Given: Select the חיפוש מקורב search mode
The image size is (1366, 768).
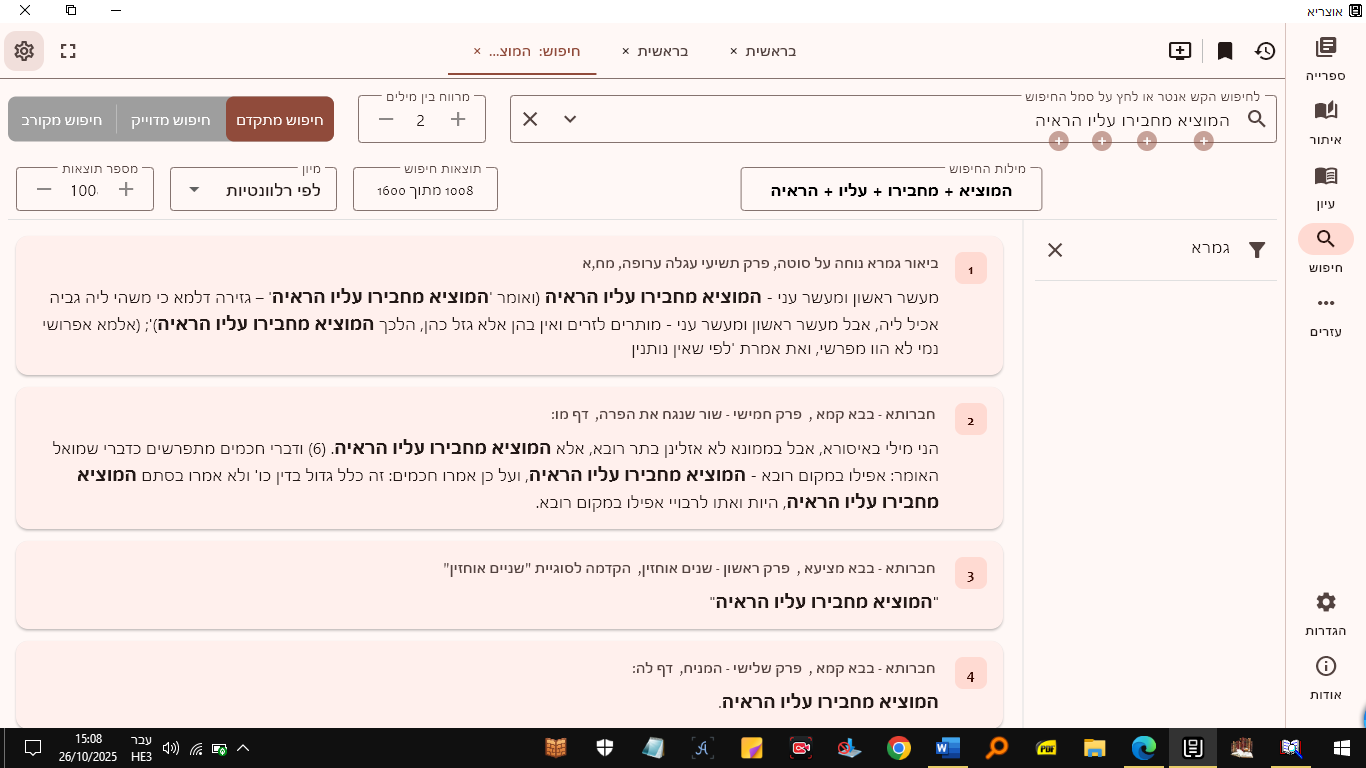Looking at the screenshot, I should tap(62, 119).
